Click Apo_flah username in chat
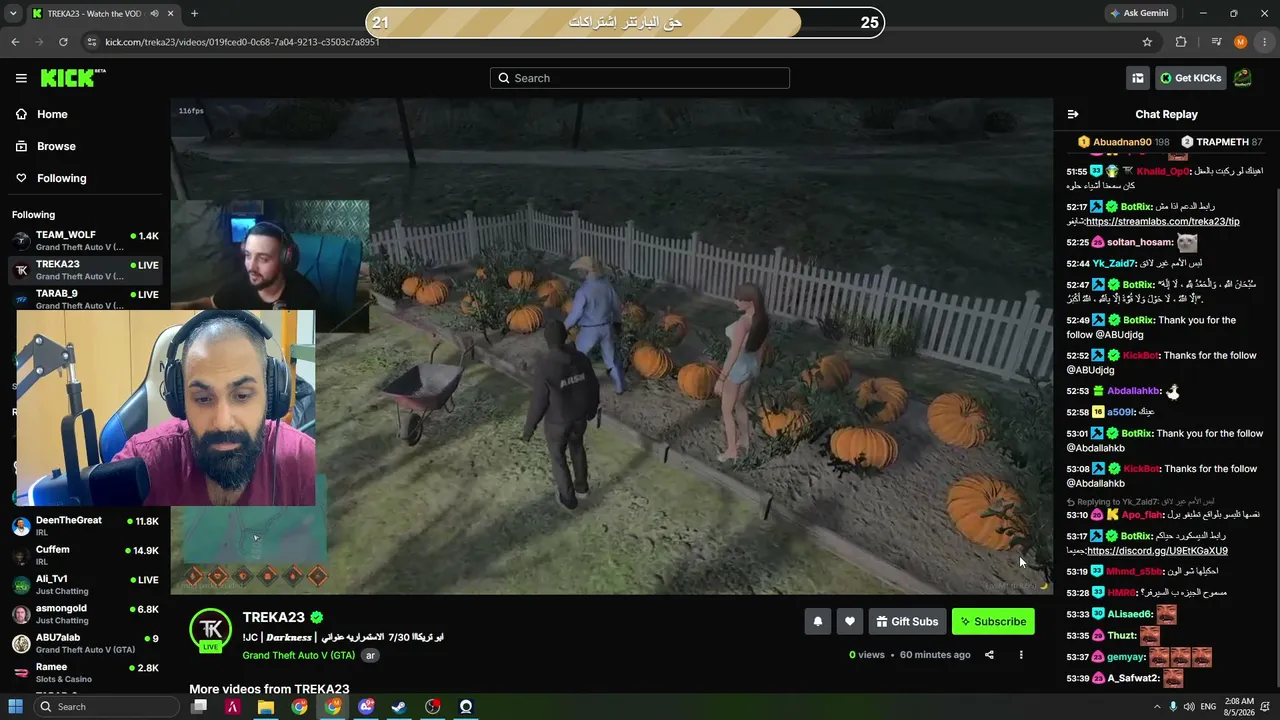The height and width of the screenshot is (720, 1280). coord(1142,515)
